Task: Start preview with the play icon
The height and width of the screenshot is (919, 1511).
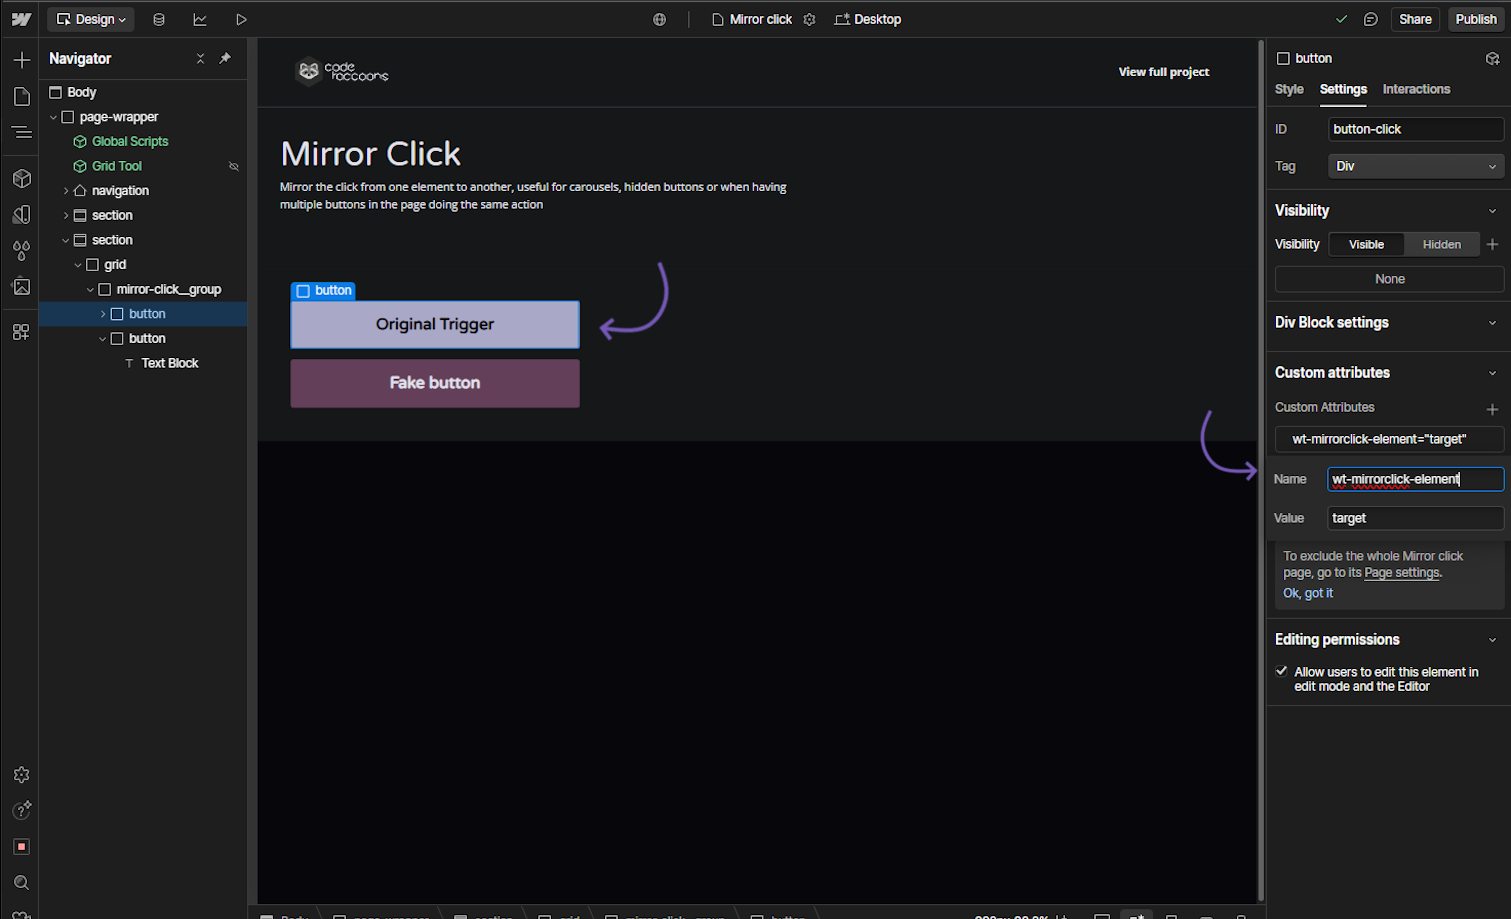Action: pyautogui.click(x=241, y=19)
